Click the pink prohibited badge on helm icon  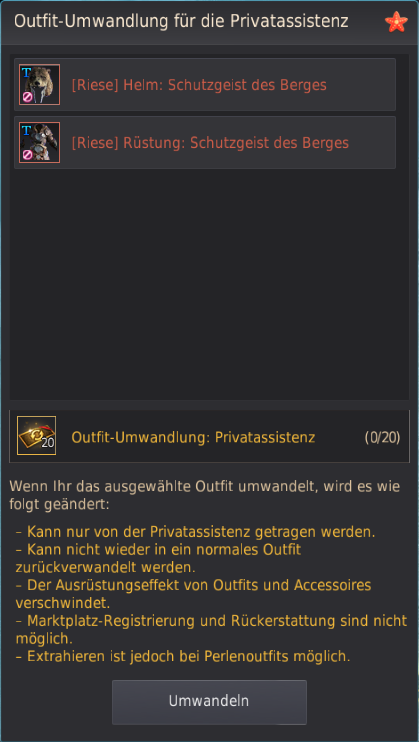tap(27, 98)
